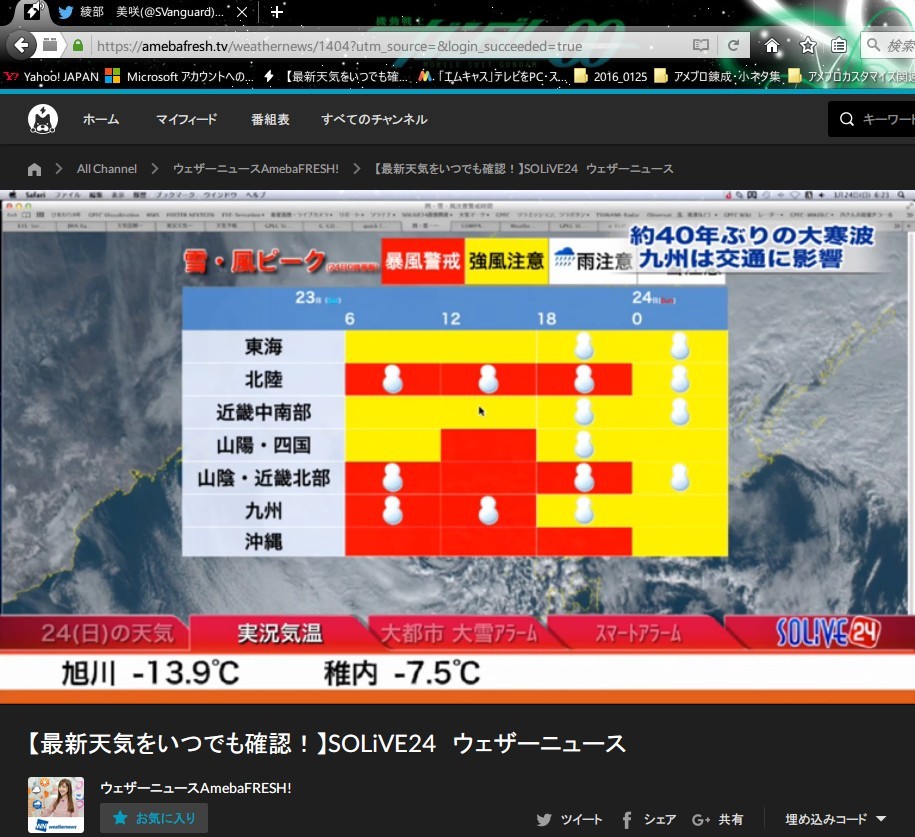
Task: Click the green padlock security icon
Action: 78,46
